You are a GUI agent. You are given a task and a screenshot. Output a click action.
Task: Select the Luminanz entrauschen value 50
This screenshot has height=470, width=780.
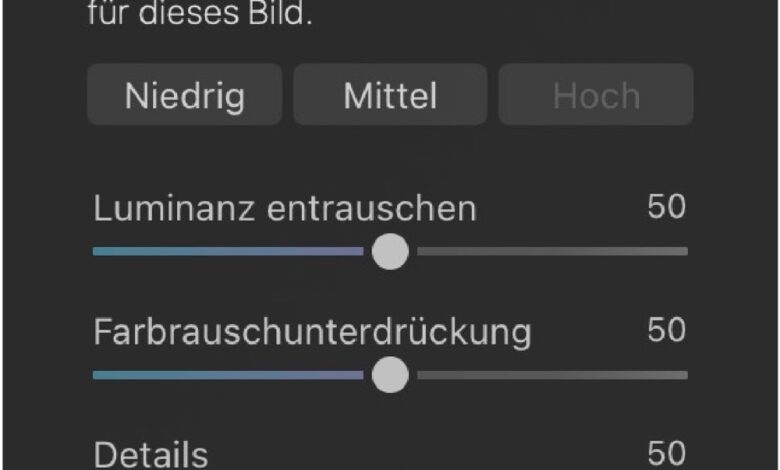pyautogui.click(x=667, y=206)
